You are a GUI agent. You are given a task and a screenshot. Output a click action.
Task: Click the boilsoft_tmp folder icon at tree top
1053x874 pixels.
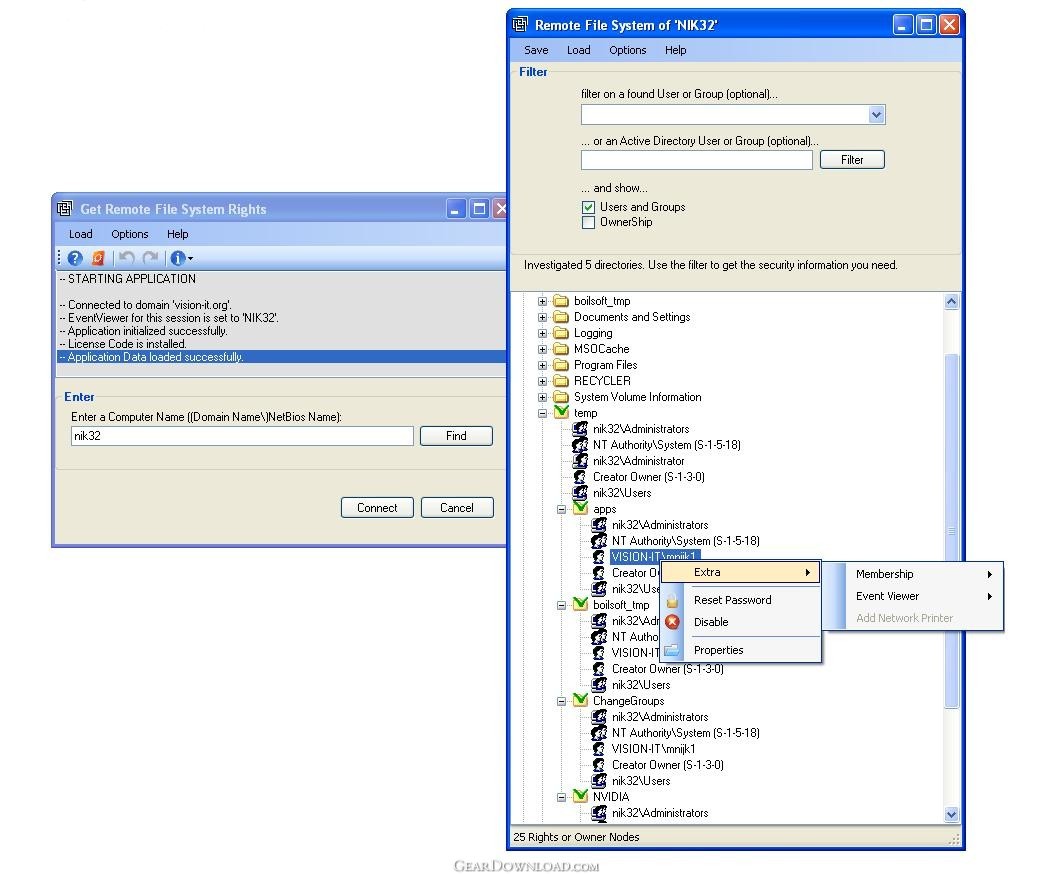tap(561, 301)
